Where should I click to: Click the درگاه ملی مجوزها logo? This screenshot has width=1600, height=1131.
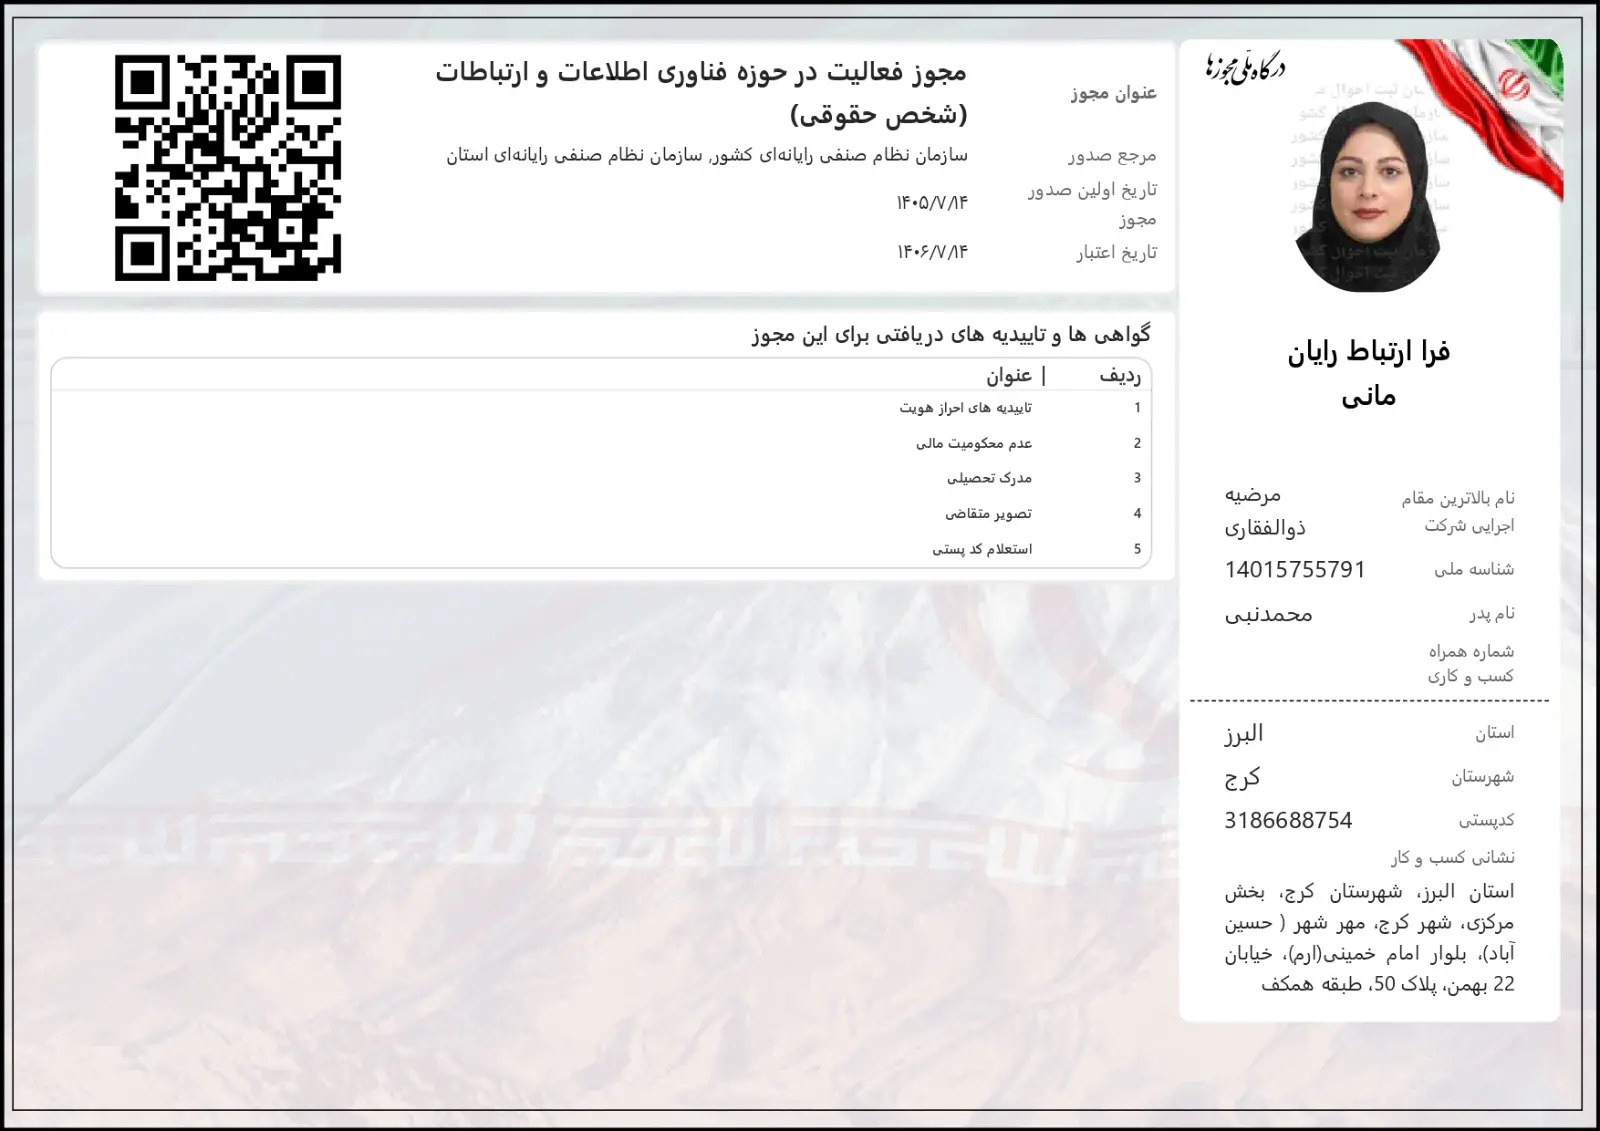(x=1245, y=68)
